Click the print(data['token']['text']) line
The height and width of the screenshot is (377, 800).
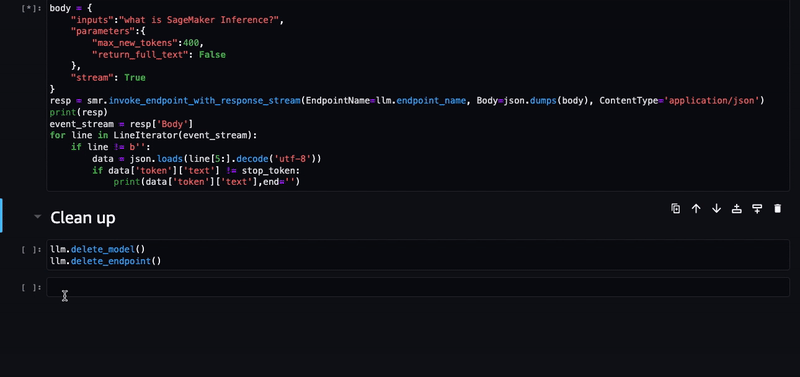(x=207, y=182)
